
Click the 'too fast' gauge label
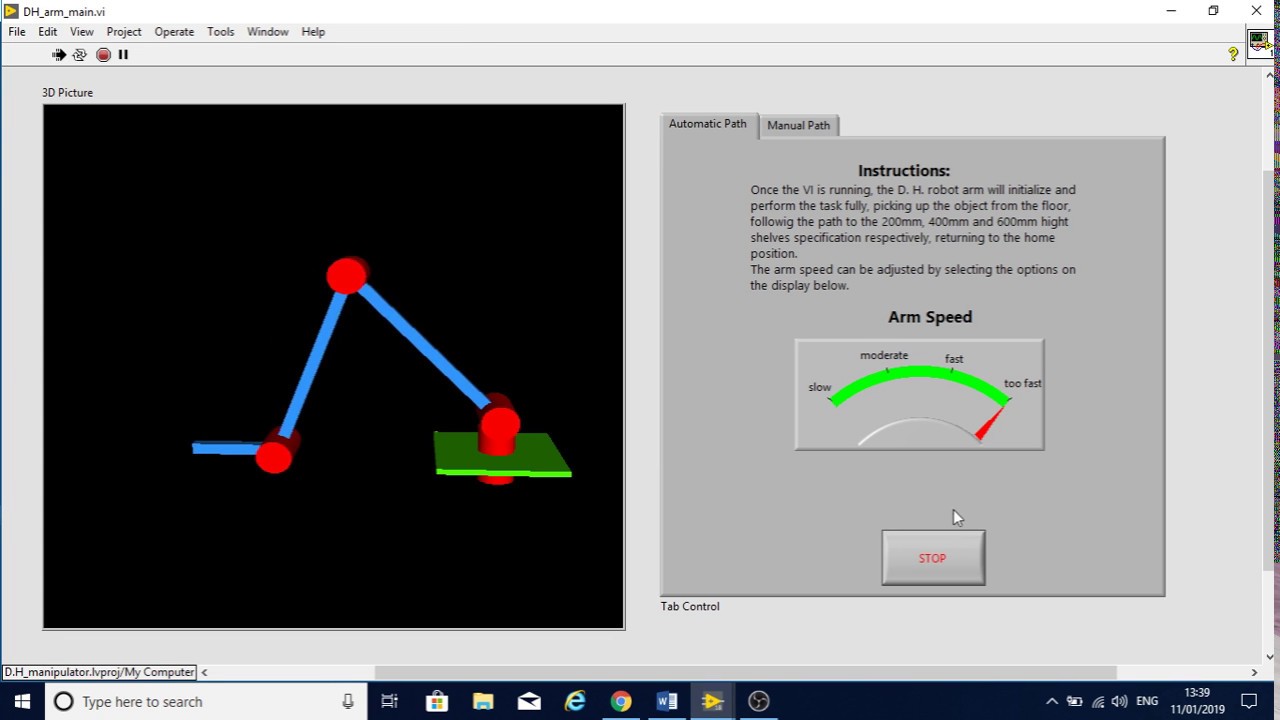tap(1023, 383)
